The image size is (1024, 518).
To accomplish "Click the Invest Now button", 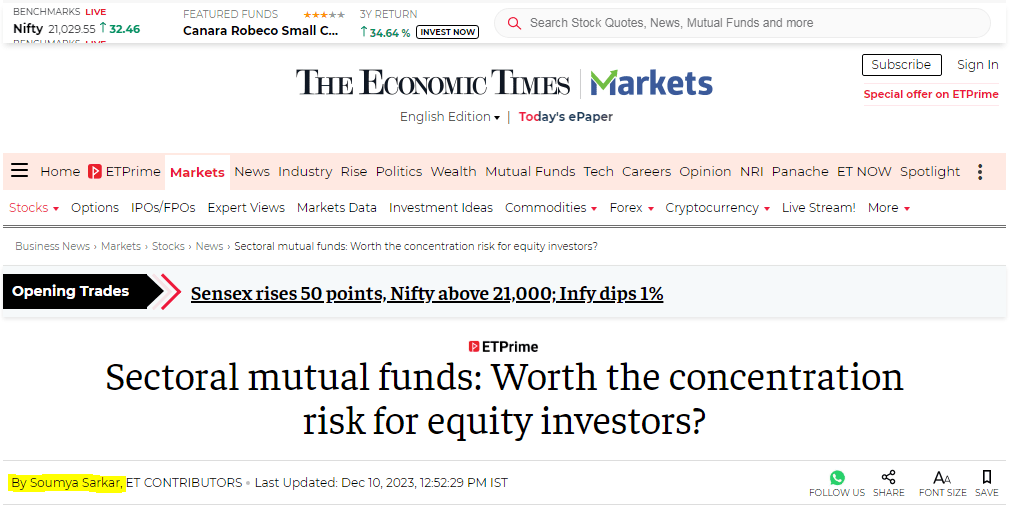I will coord(447,32).
